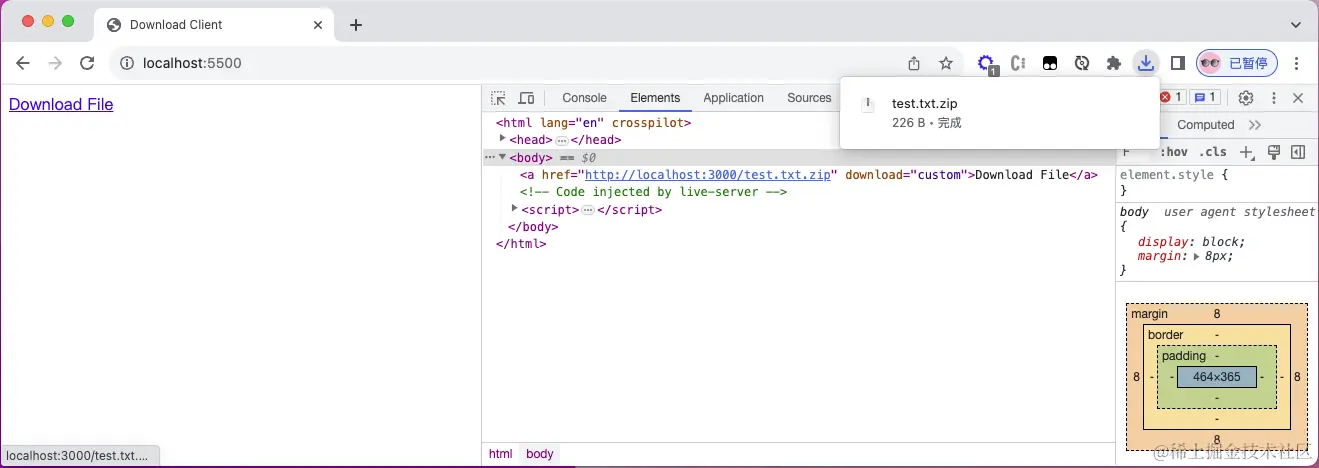Close the DevTools panel
1319x468 pixels.
(x=1298, y=98)
